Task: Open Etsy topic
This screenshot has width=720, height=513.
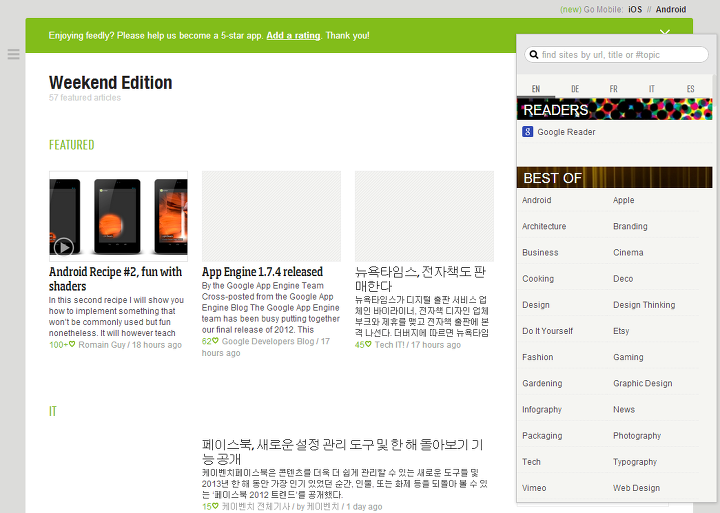Action: pos(621,331)
